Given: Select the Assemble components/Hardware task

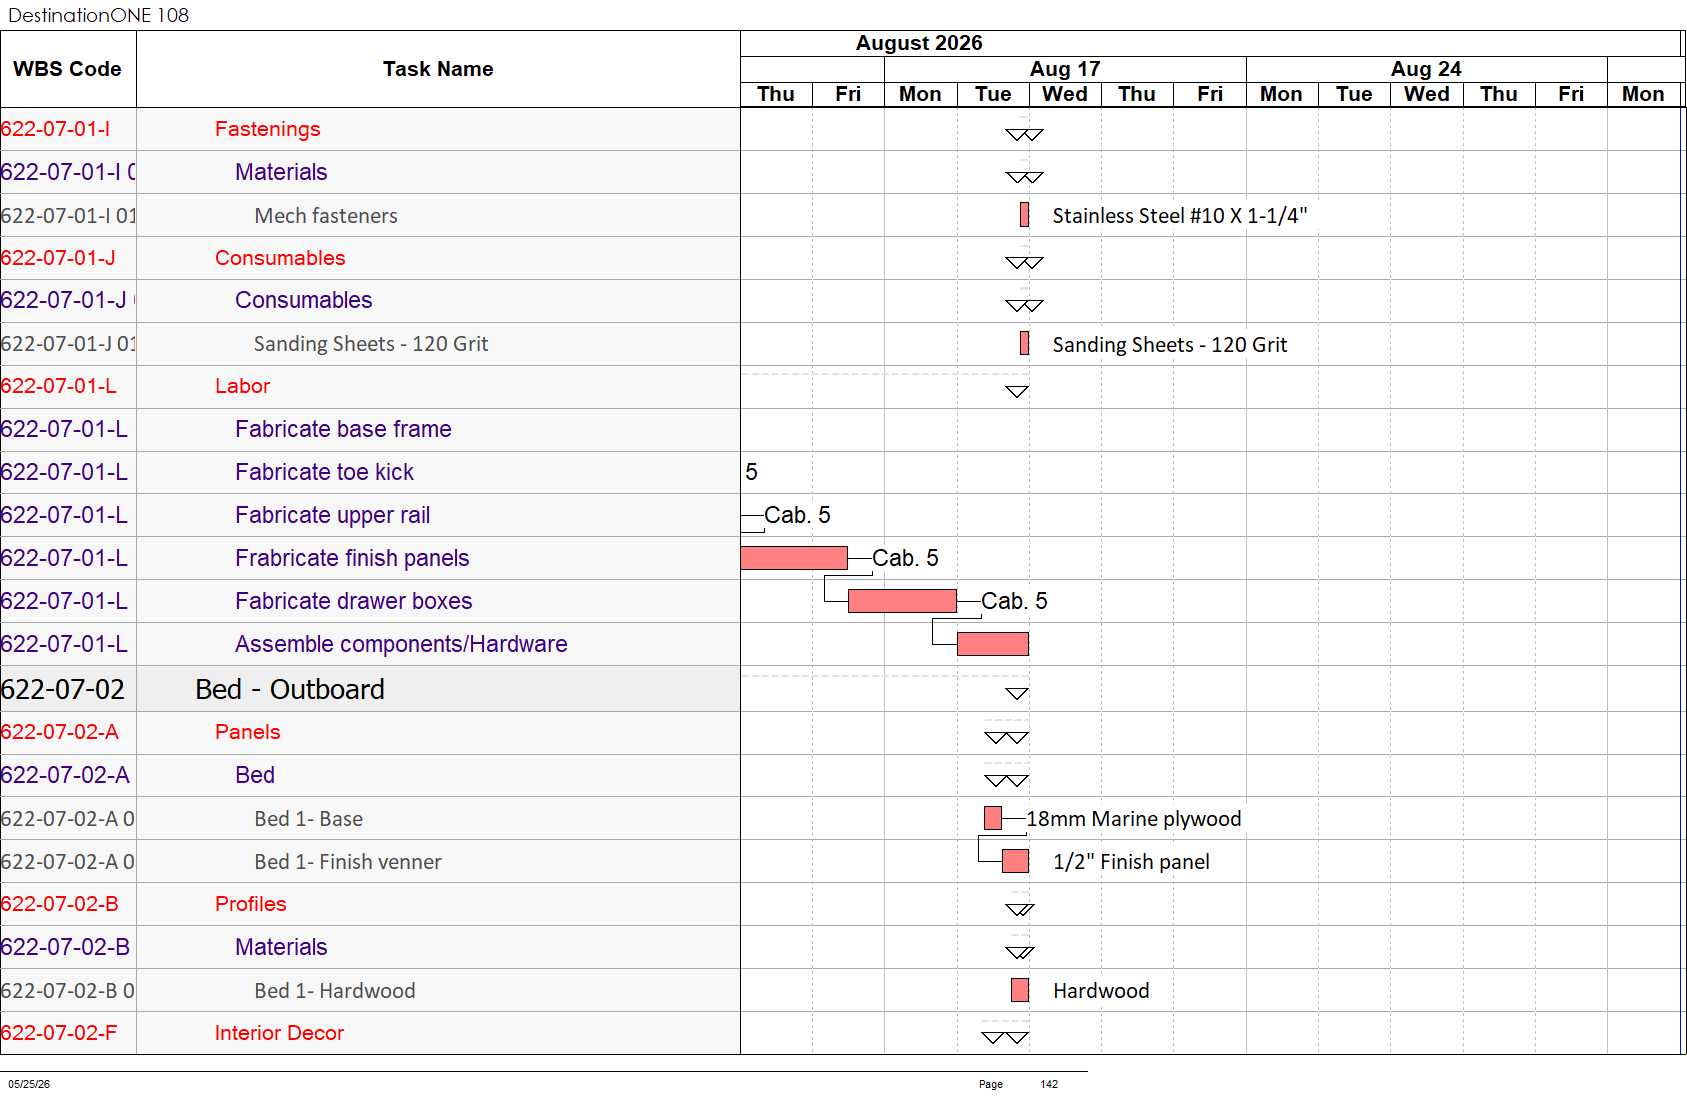Looking at the screenshot, I should [x=401, y=644].
